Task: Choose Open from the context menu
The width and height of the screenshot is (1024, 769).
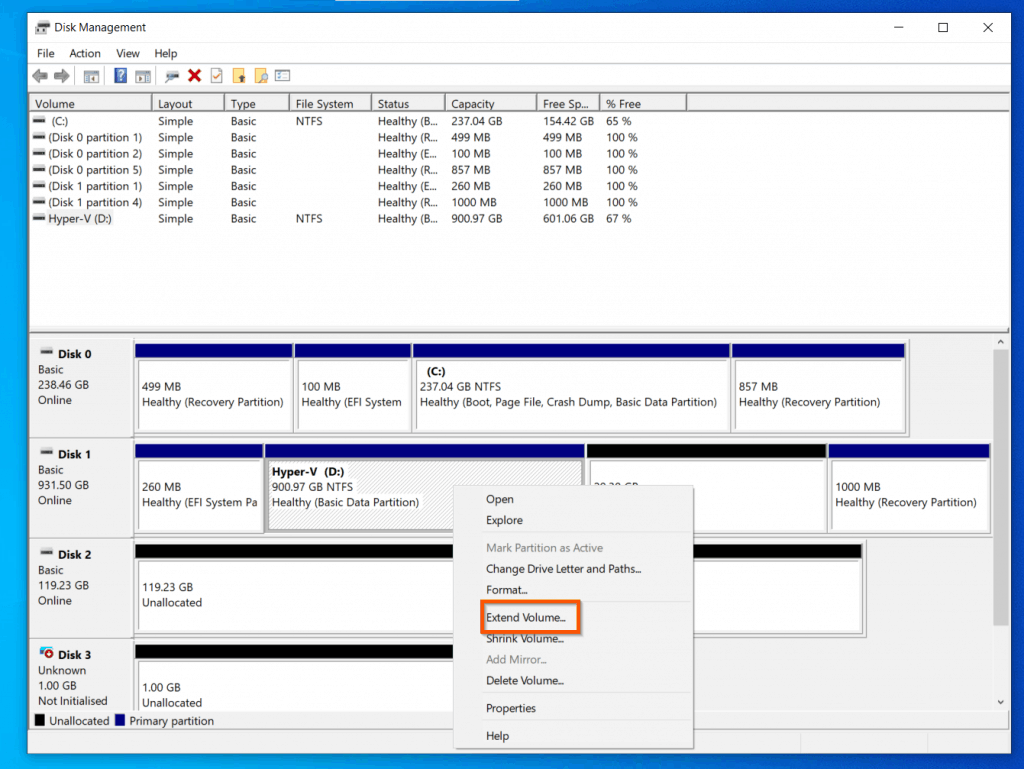Action: click(573, 499)
